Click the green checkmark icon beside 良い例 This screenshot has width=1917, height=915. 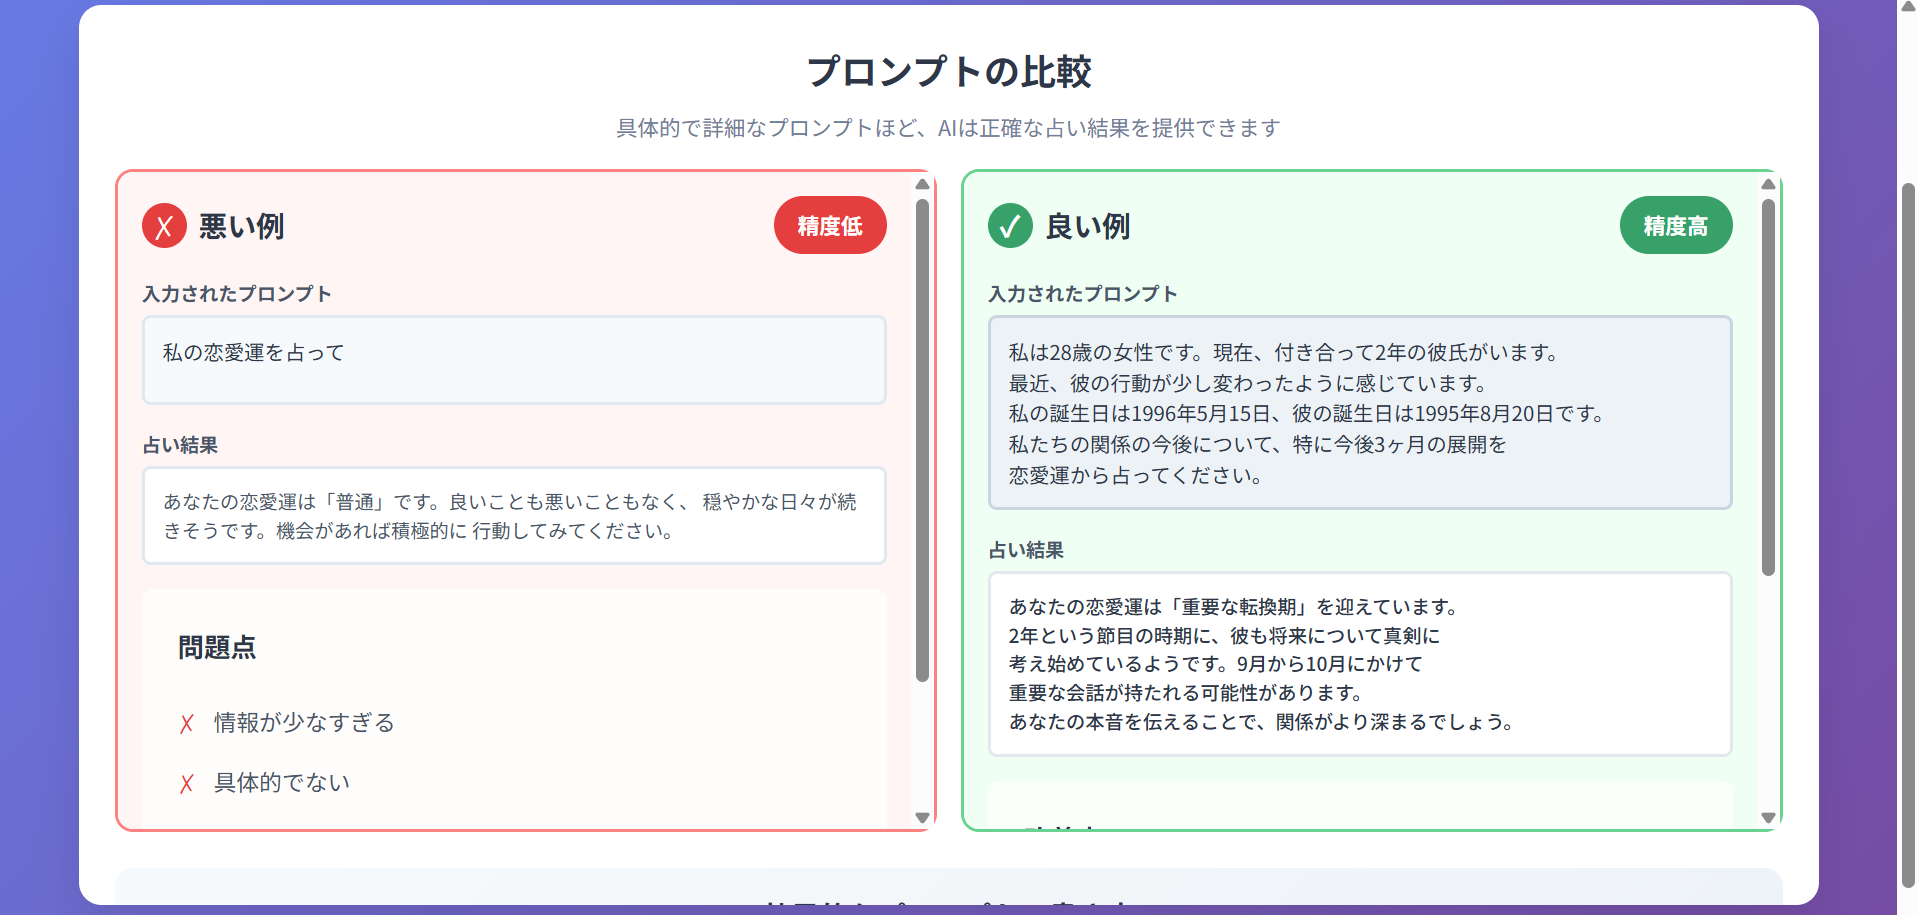pos(1010,226)
